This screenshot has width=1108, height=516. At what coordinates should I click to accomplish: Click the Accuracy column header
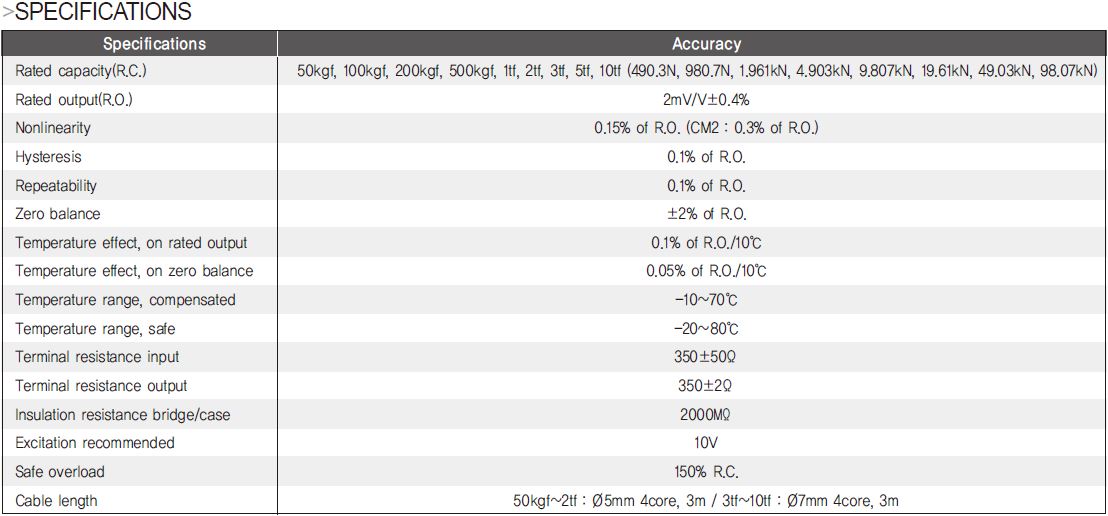[706, 44]
